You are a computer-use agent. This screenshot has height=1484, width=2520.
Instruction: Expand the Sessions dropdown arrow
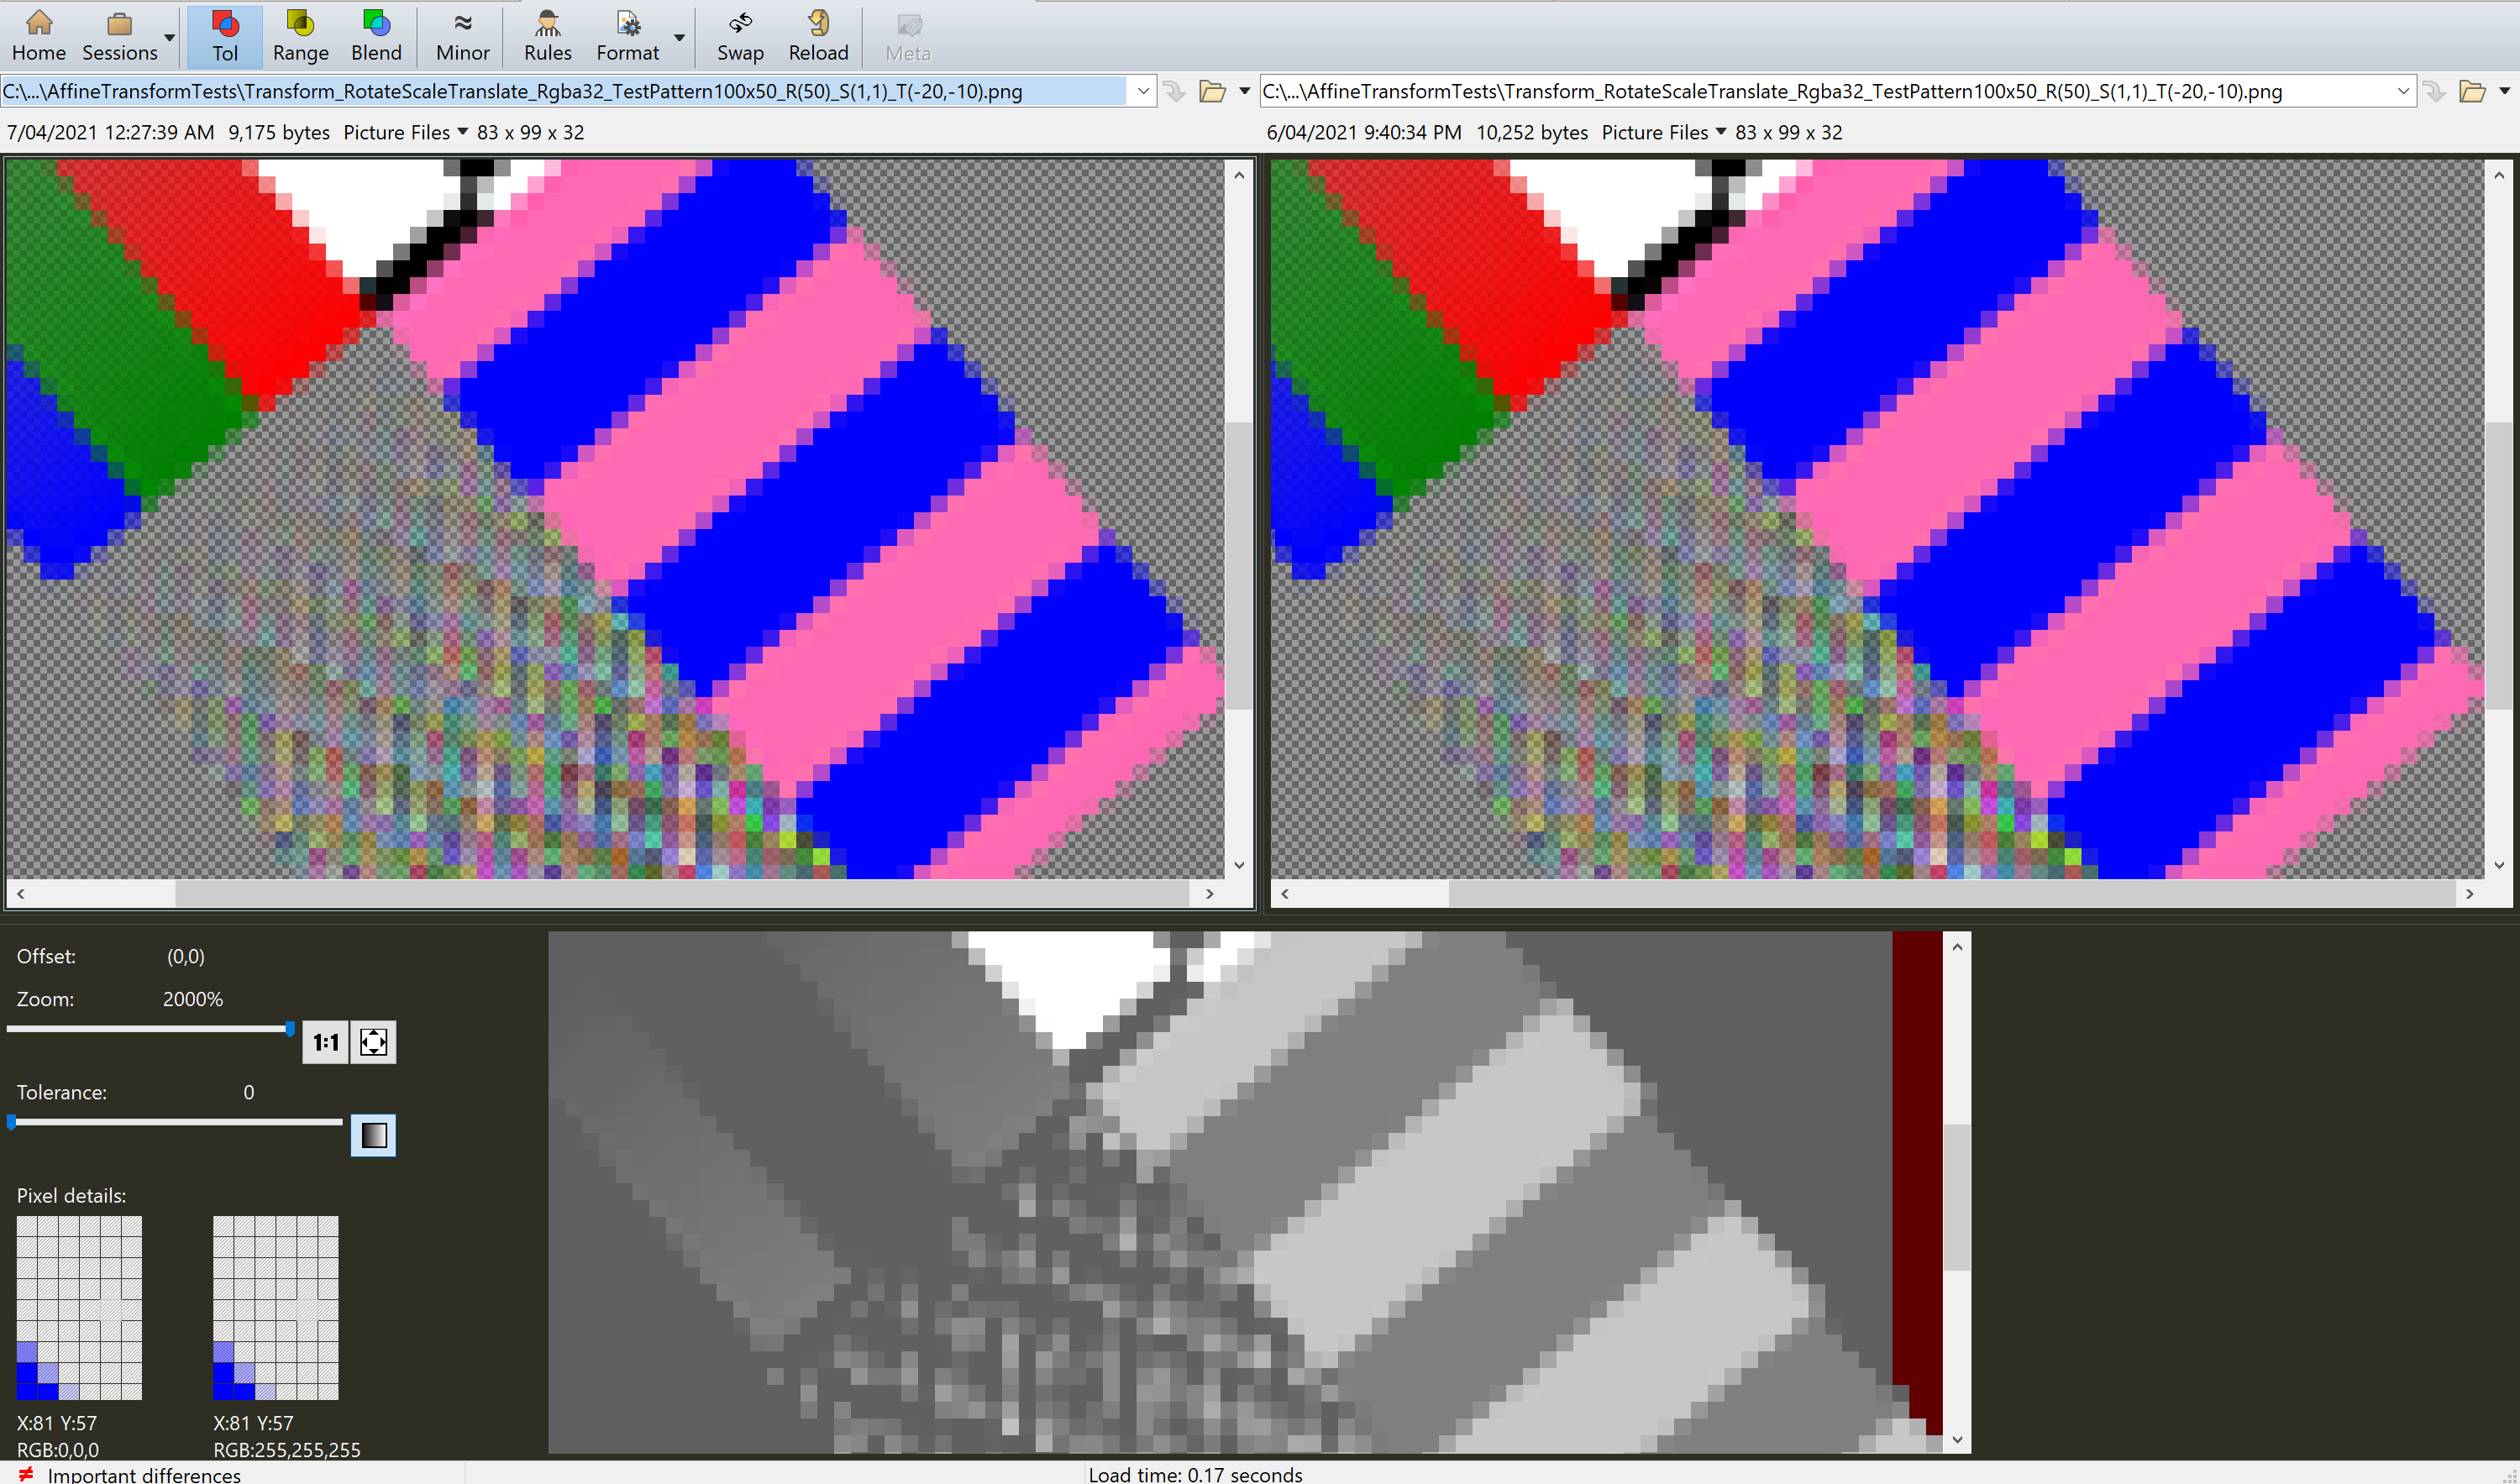click(170, 38)
